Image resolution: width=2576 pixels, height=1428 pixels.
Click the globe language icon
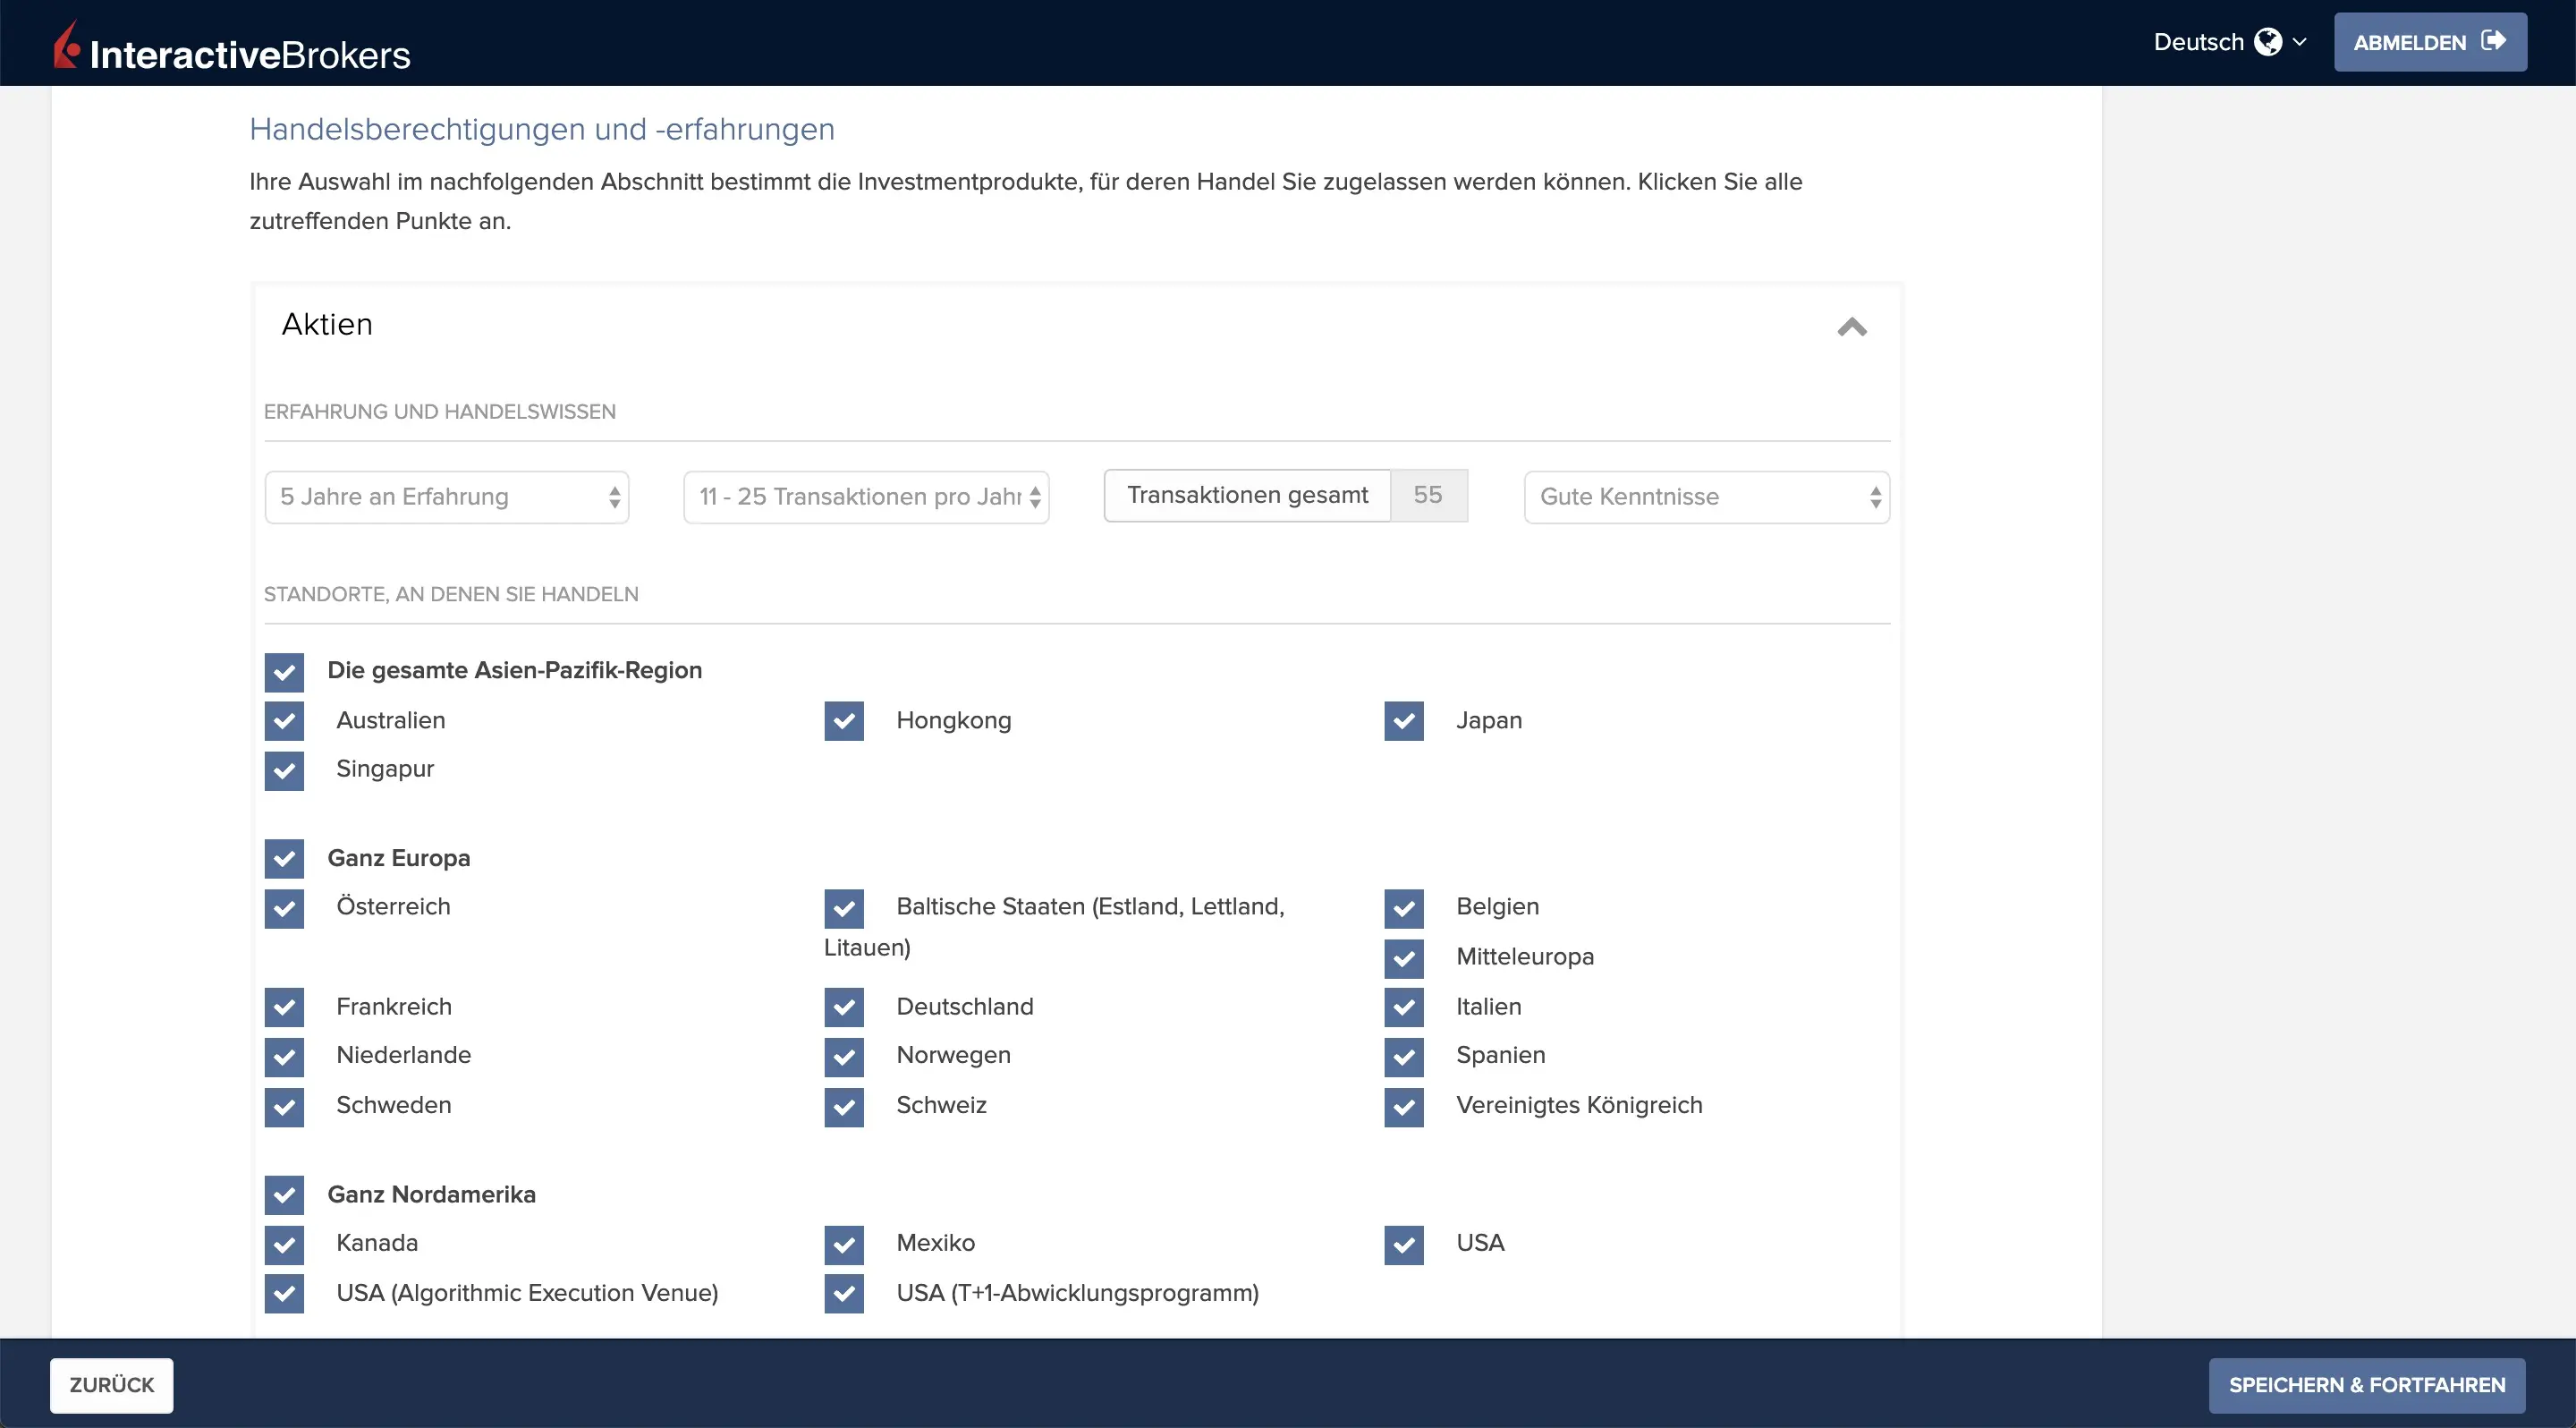[x=2268, y=42]
